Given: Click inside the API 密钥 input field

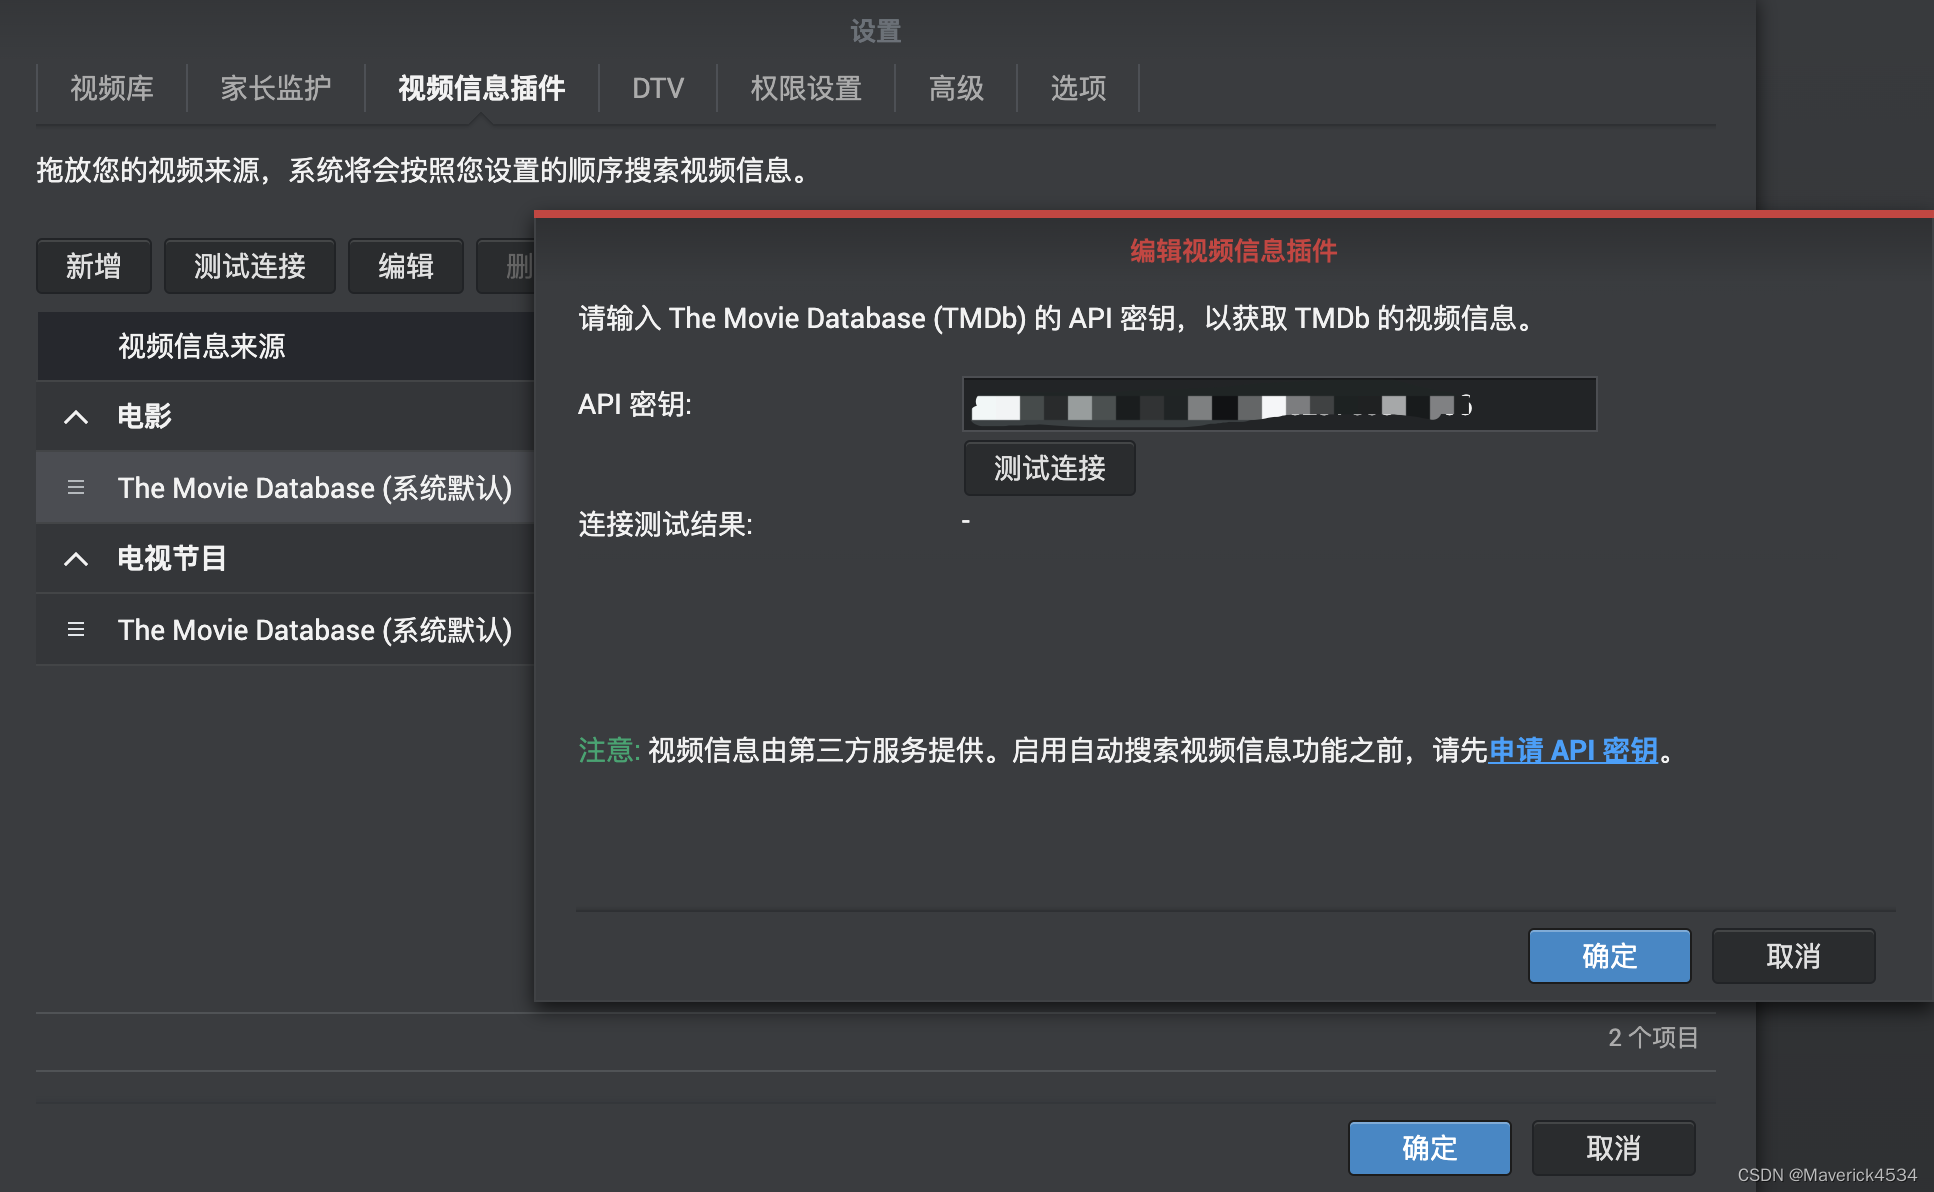Looking at the screenshot, I should (x=1278, y=404).
